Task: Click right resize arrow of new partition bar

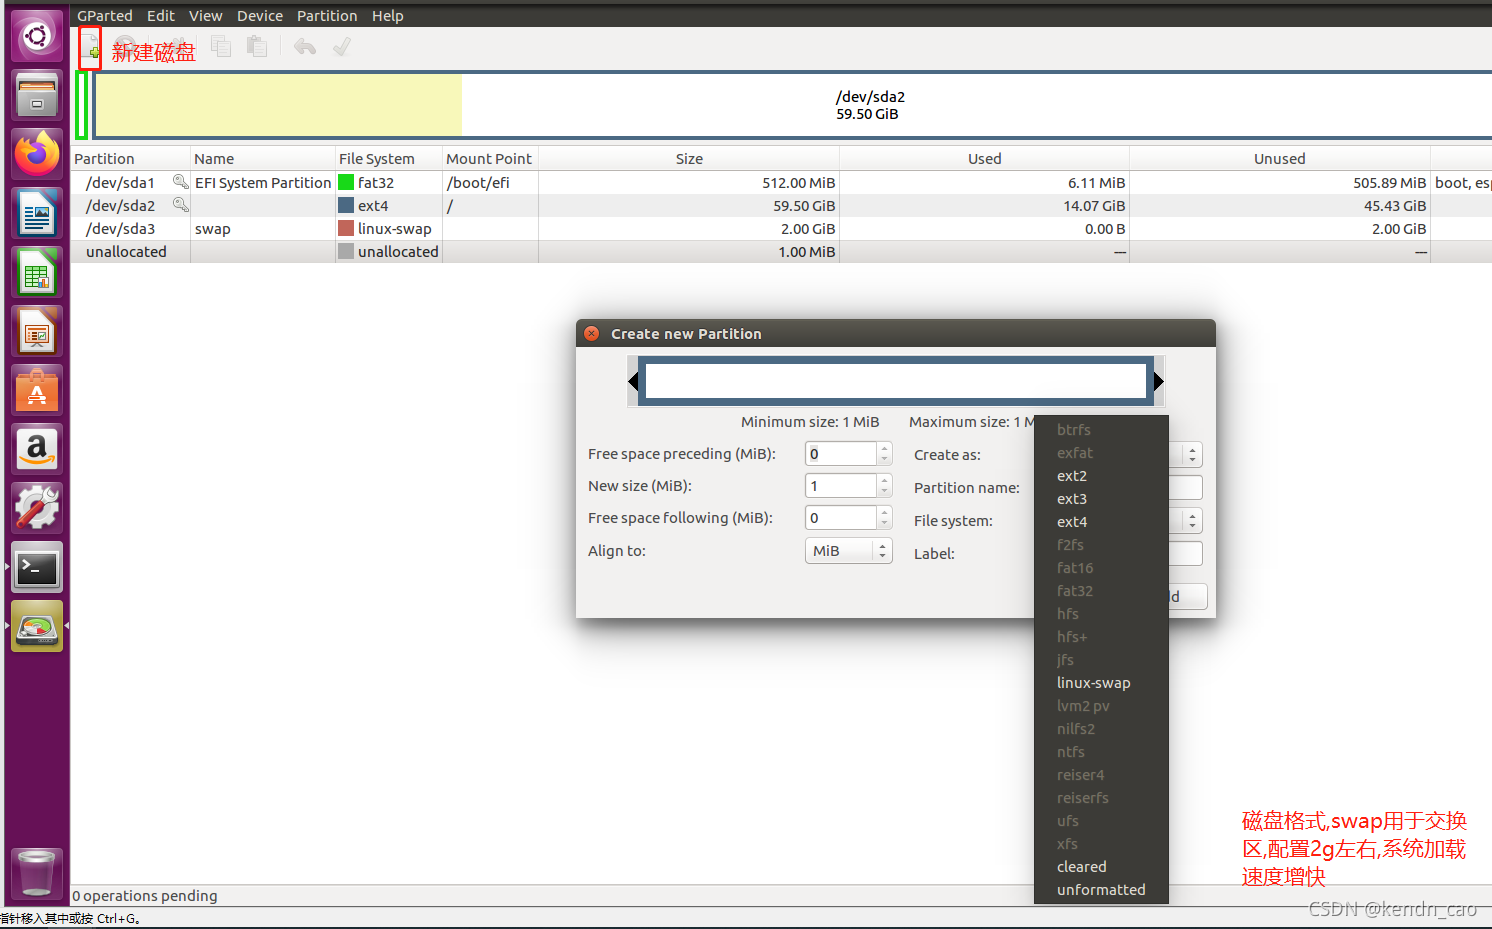Action: (1158, 381)
